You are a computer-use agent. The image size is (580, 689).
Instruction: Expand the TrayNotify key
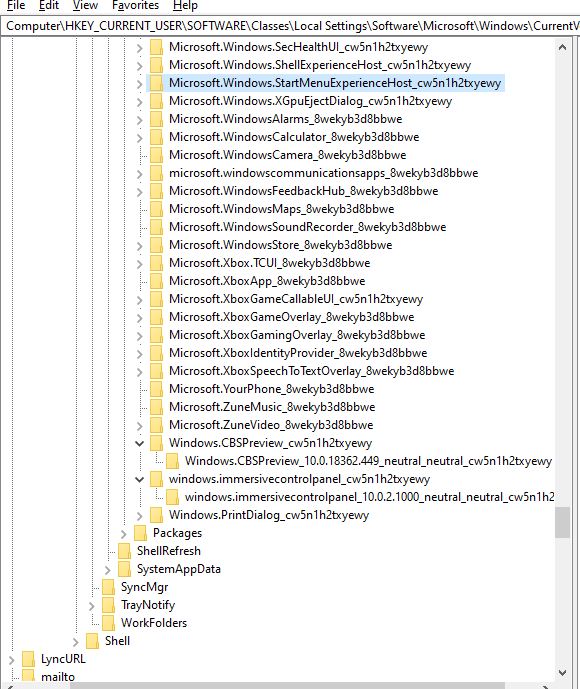click(91, 606)
